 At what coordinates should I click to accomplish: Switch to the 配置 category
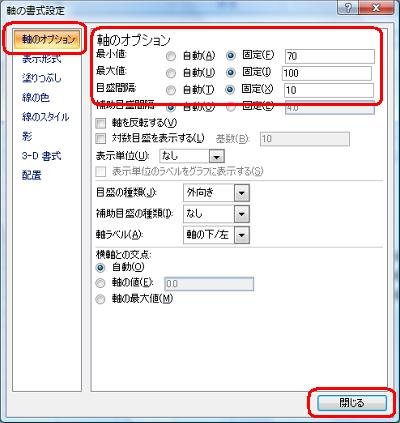[x=32, y=175]
